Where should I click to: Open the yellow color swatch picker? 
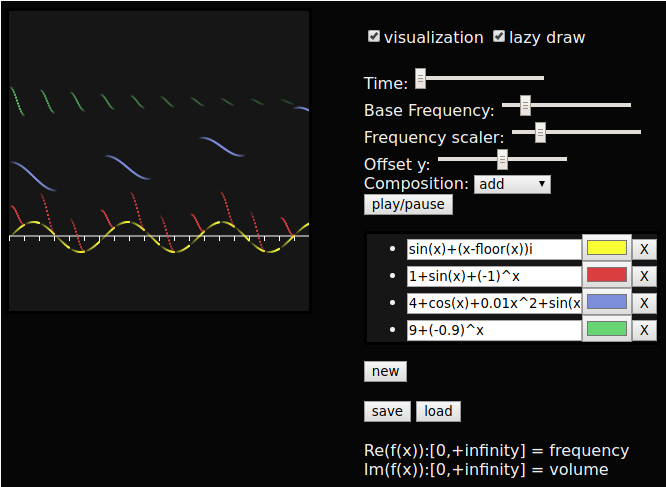[x=607, y=248]
